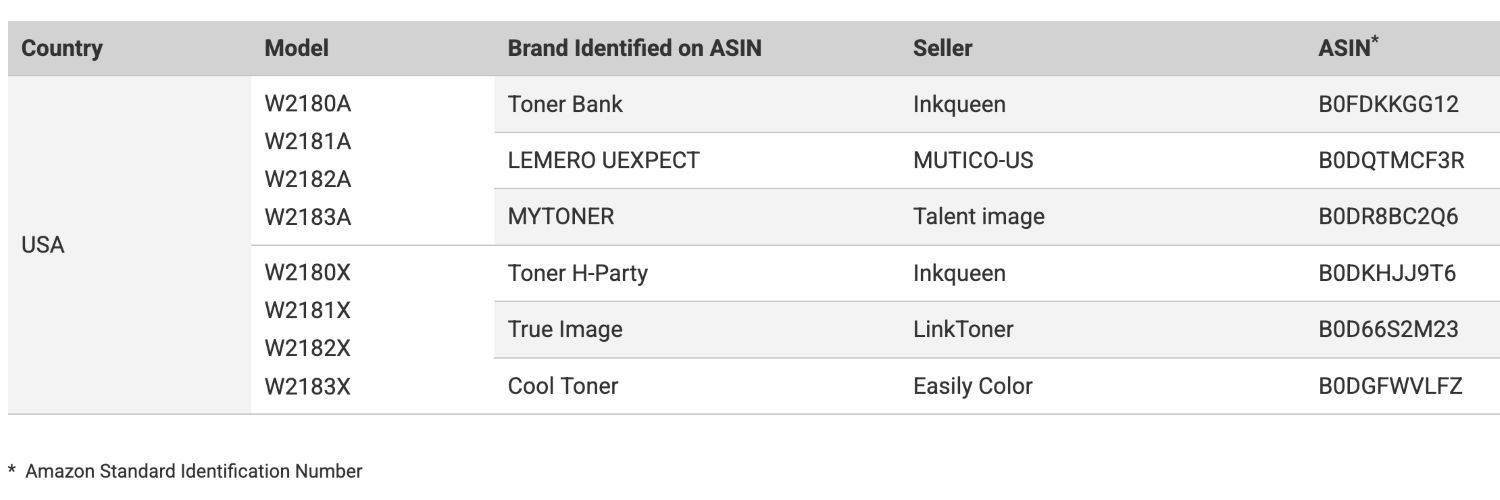Image resolution: width=1500 pixels, height=500 pixels.
Task: Click the Toner Bank brand cell
Action: tap(565, 104)
